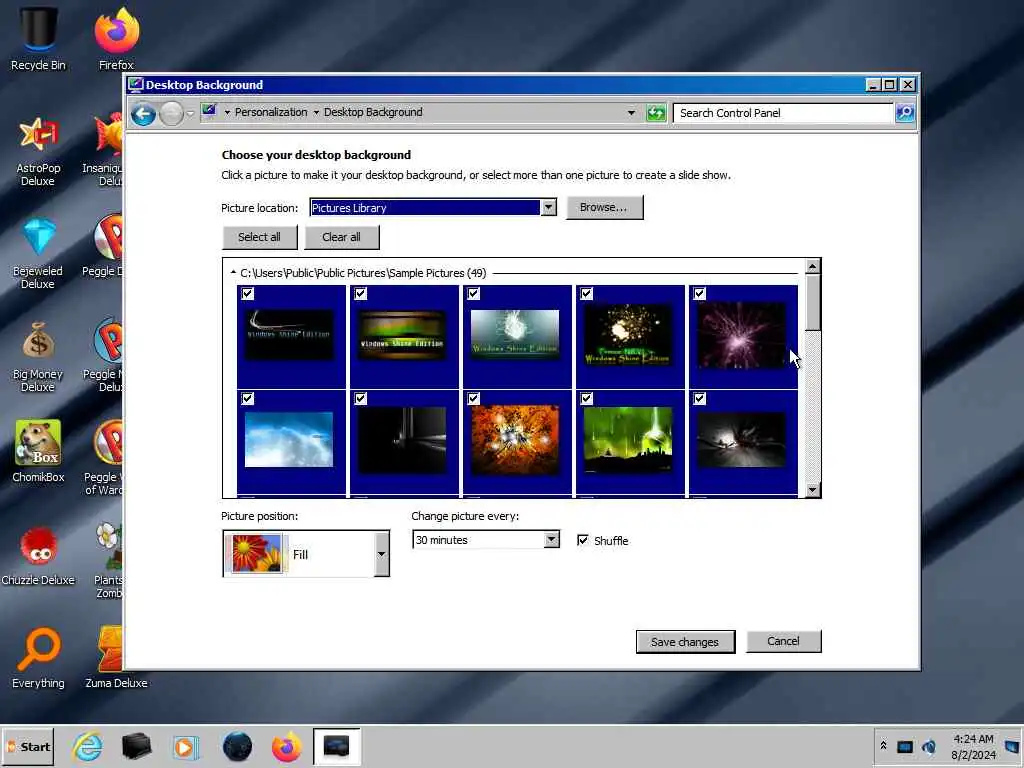Click the volume speaker tray icon
Viewport: 1024px width, 768px height.
point(929,746)
